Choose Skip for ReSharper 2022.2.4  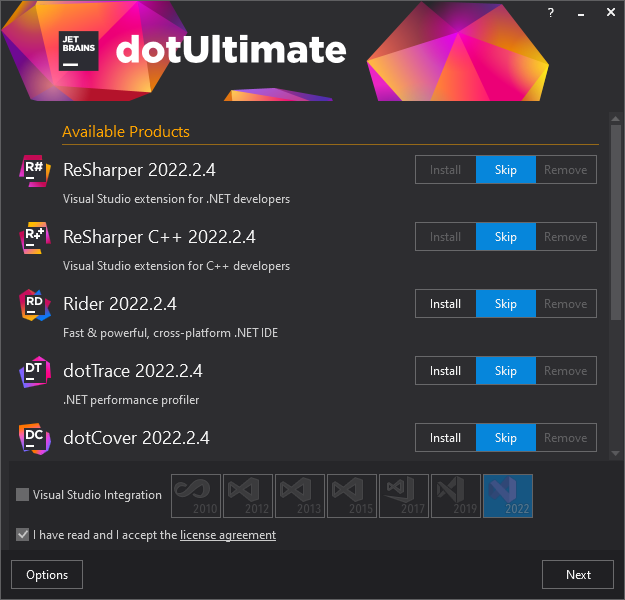(x=505, y=169)
